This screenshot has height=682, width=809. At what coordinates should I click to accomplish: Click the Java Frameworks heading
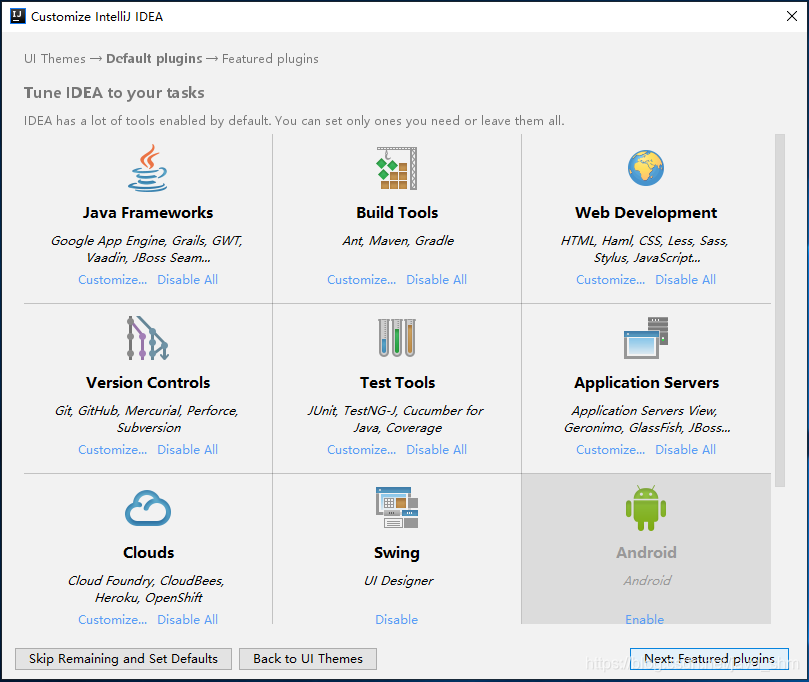[x=148, y=213]
